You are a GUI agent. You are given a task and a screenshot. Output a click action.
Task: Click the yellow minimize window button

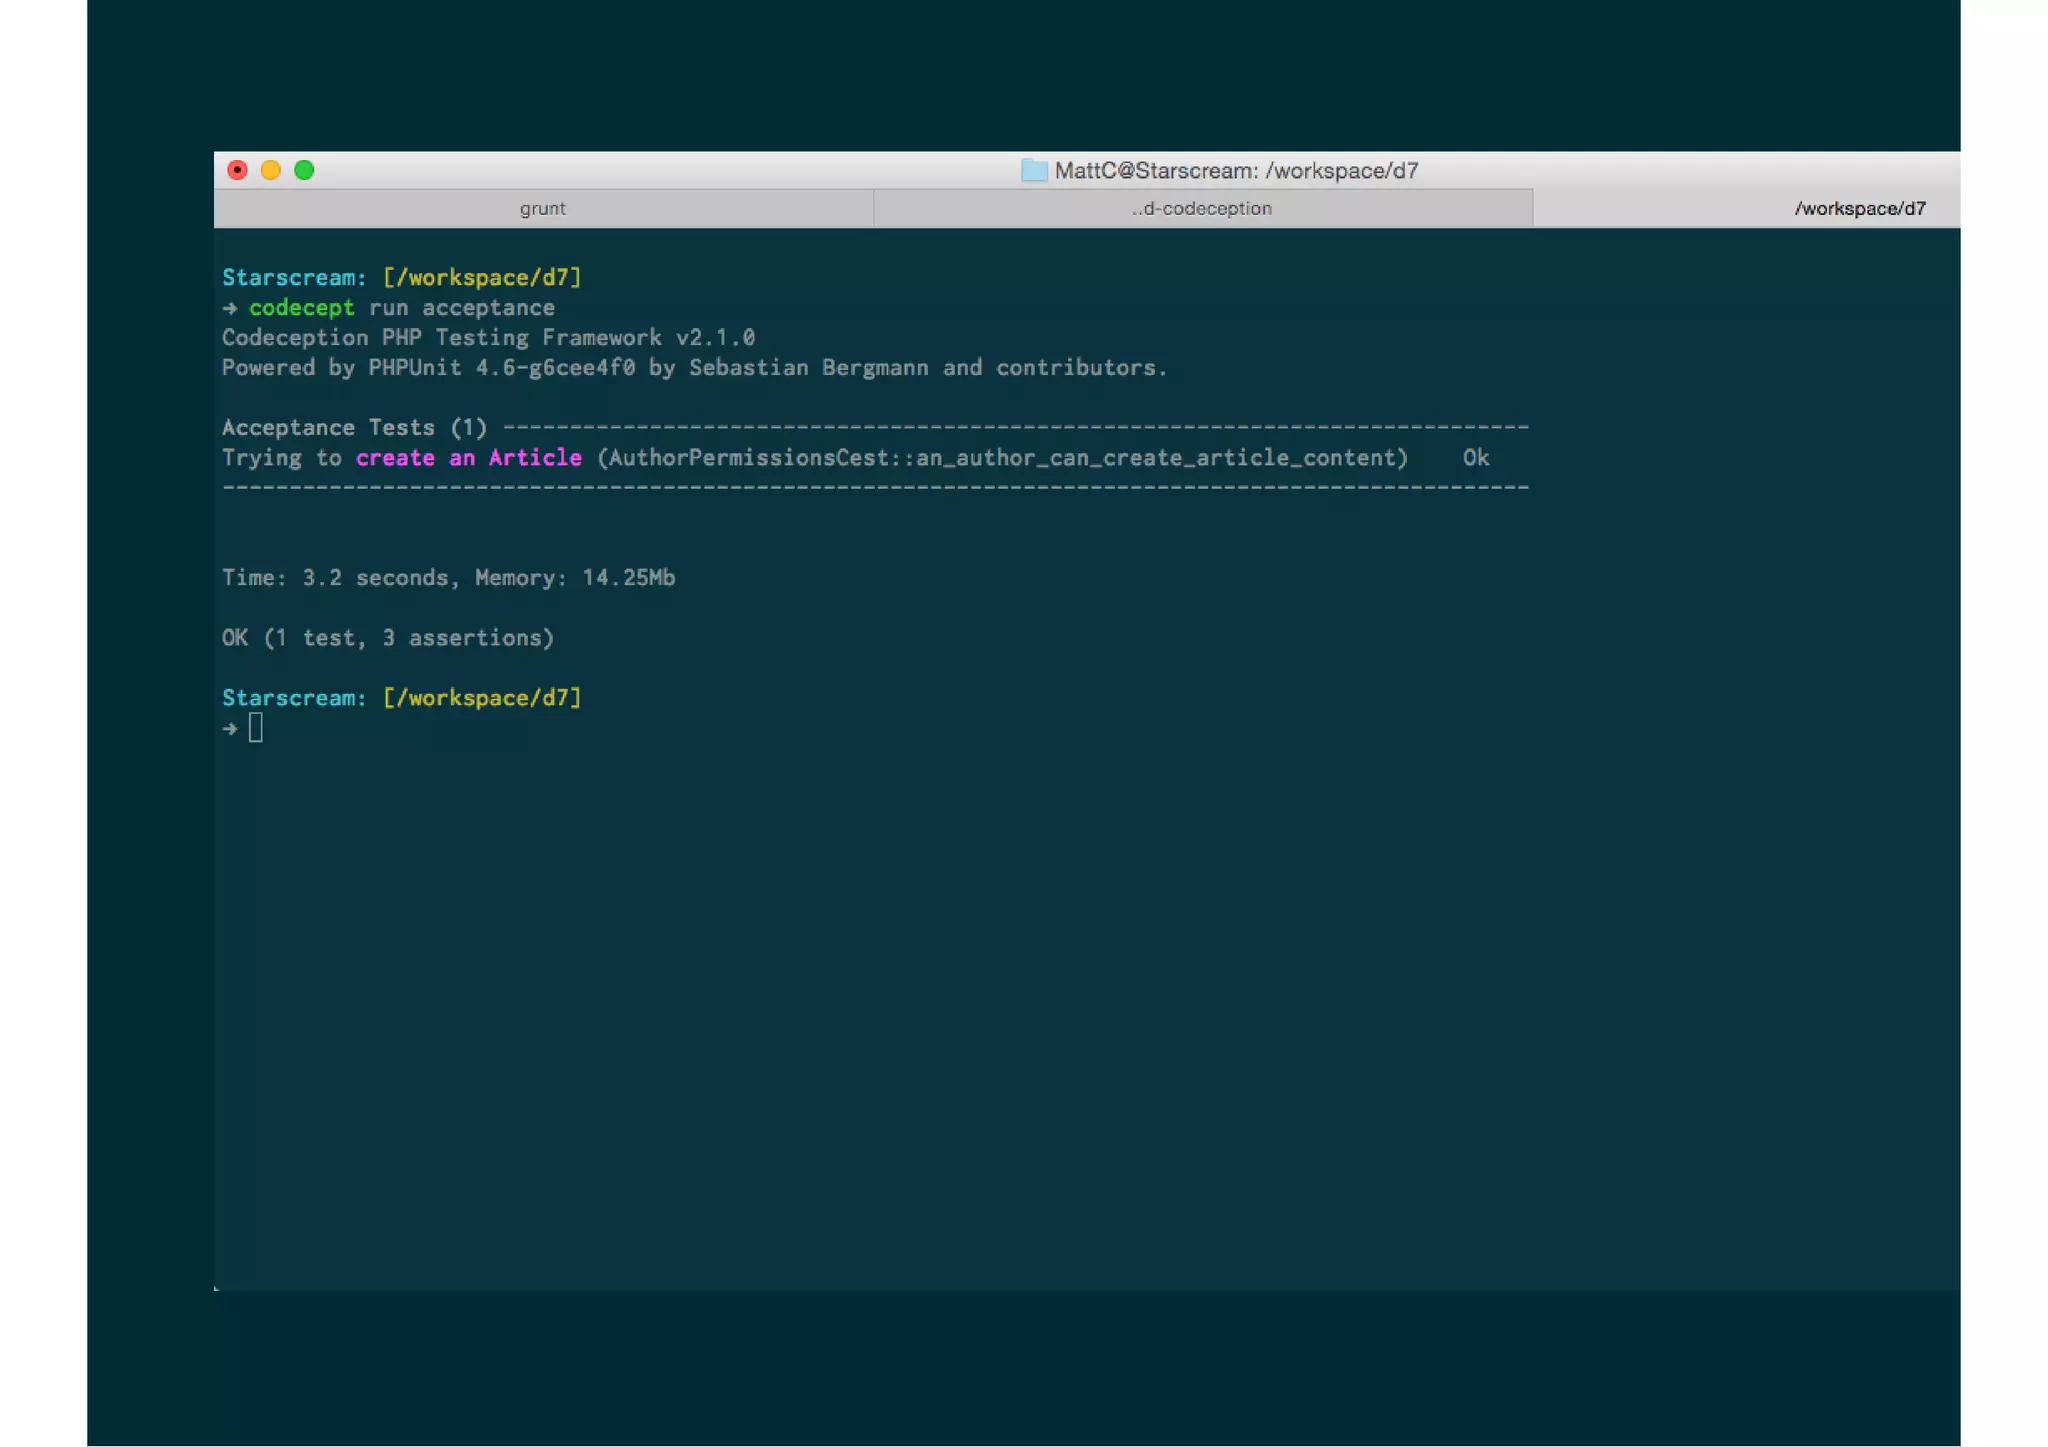pyautogui.click(x=271, y=170)
